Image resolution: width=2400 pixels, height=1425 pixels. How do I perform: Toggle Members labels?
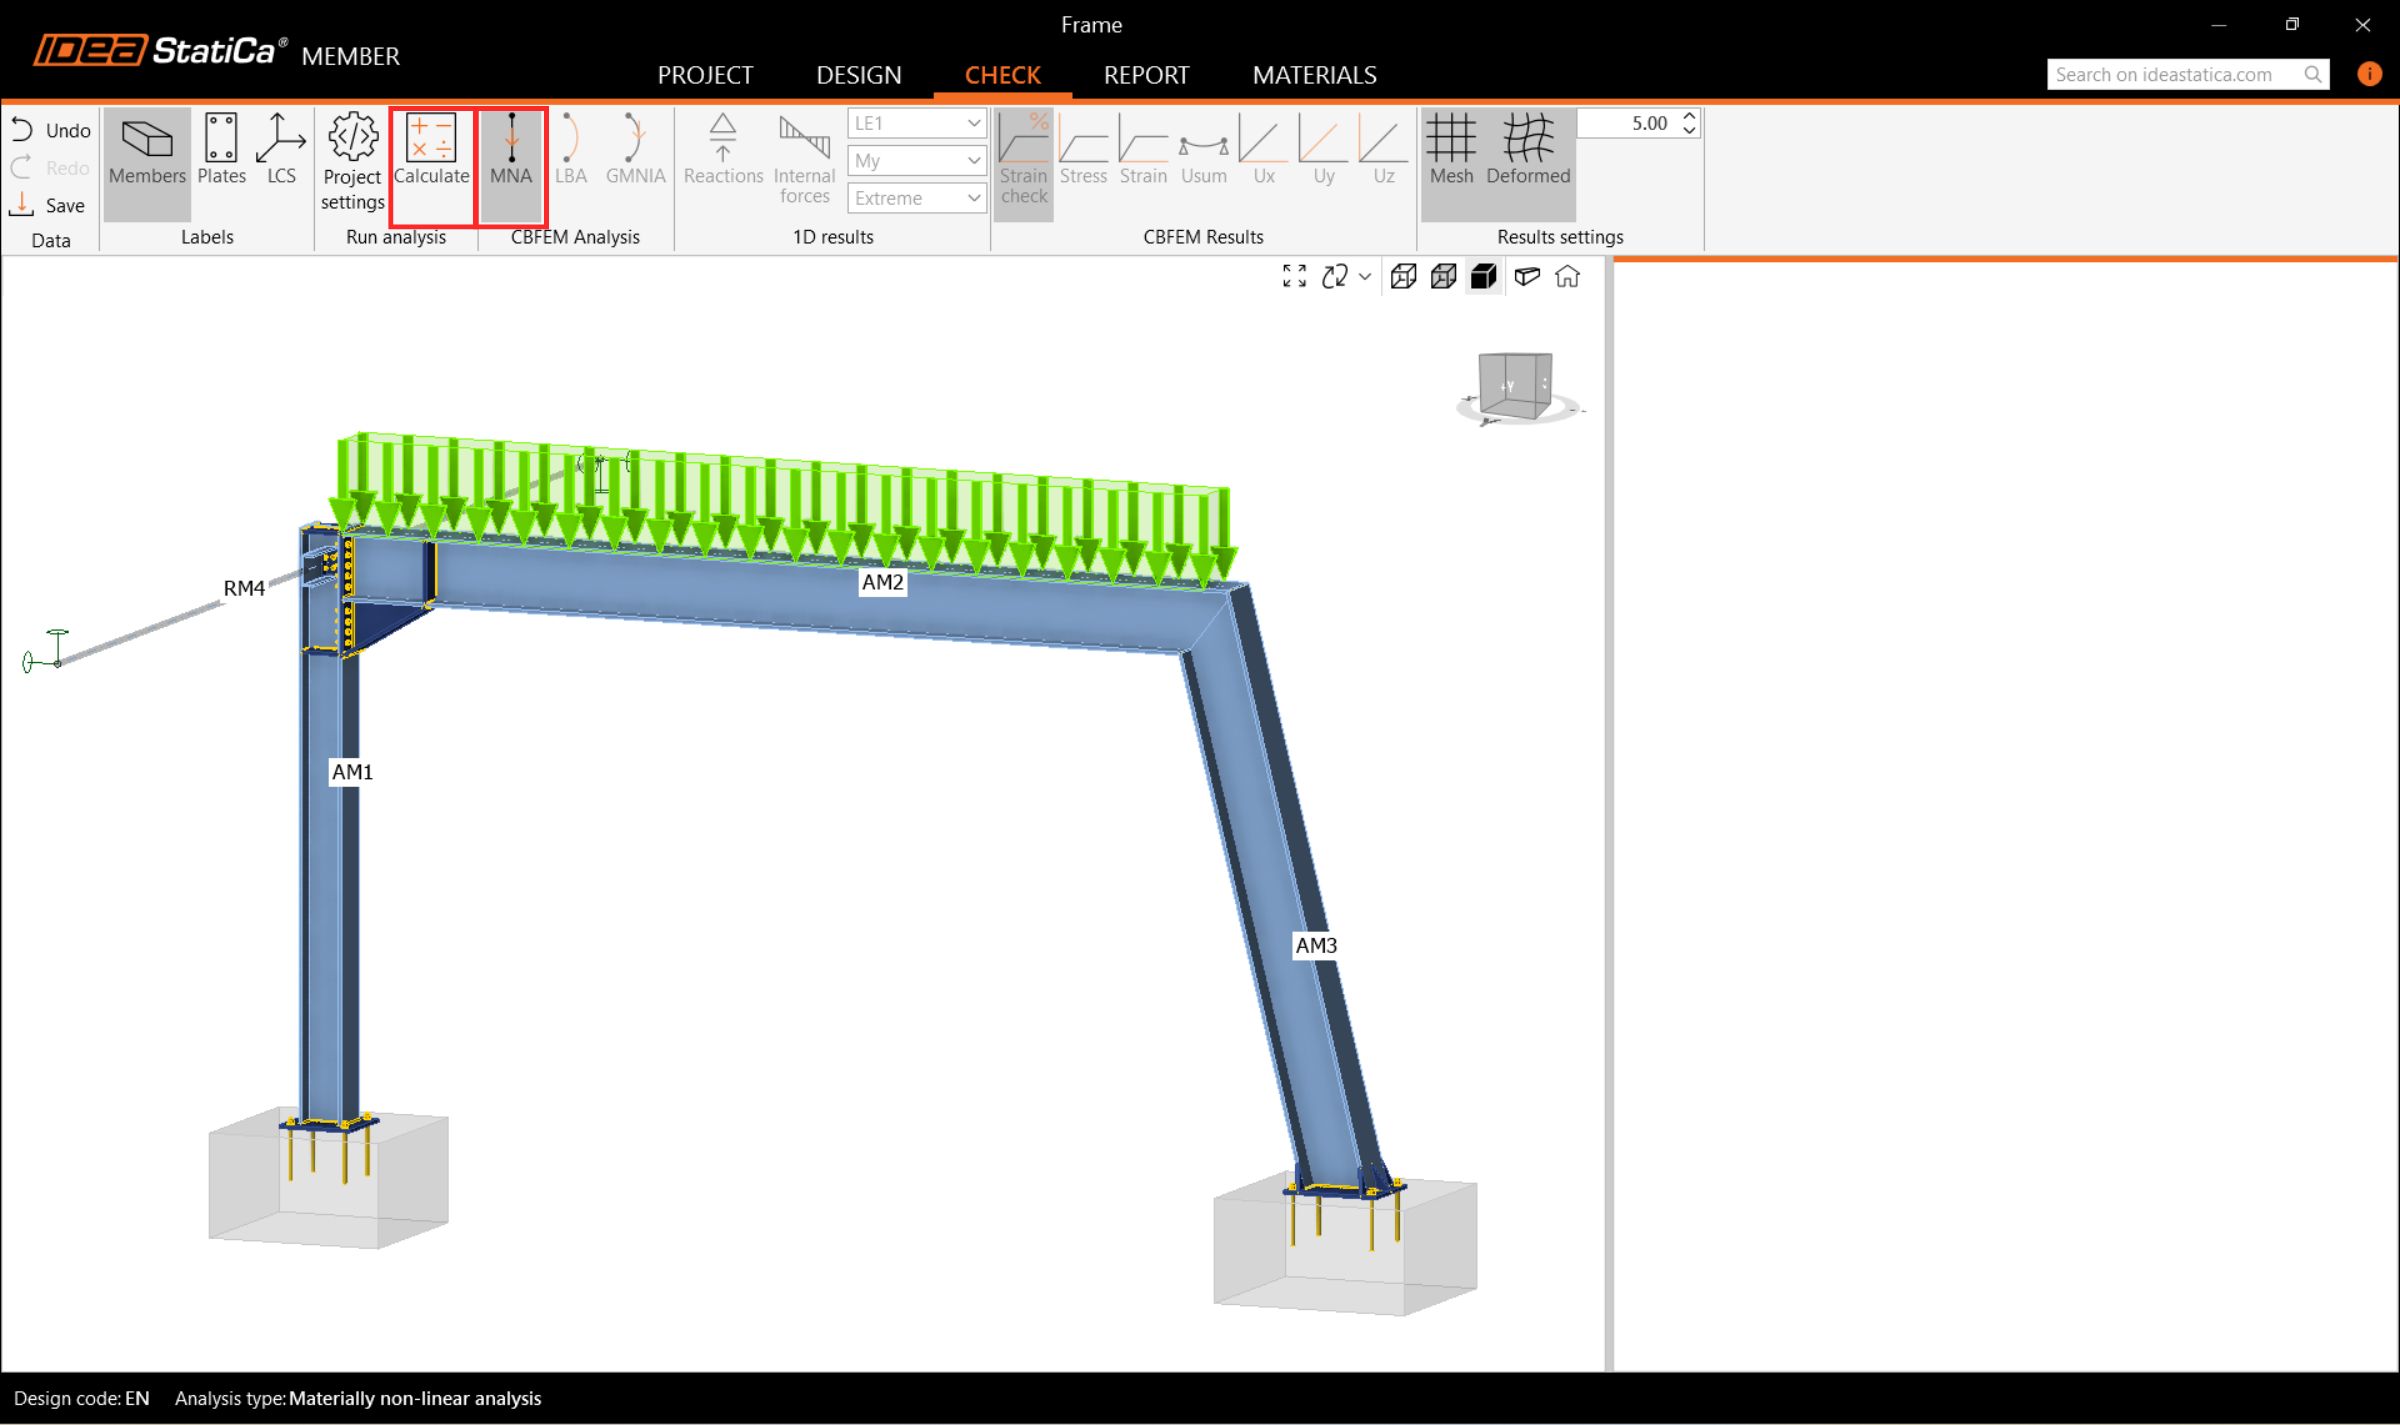[x=147, y=150]
